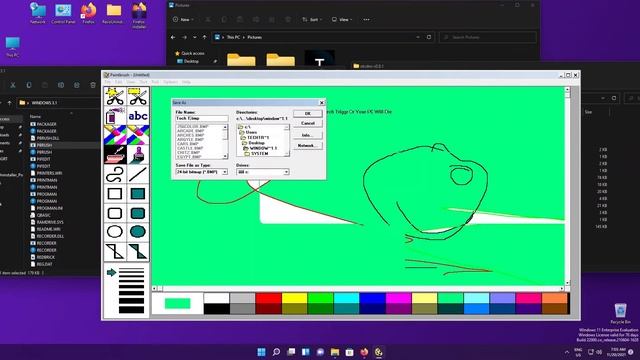Viewport: 640px width, 360px height.
Task: Click the canvas vertical scrollbar down arrow
Action: click(567, 283)
